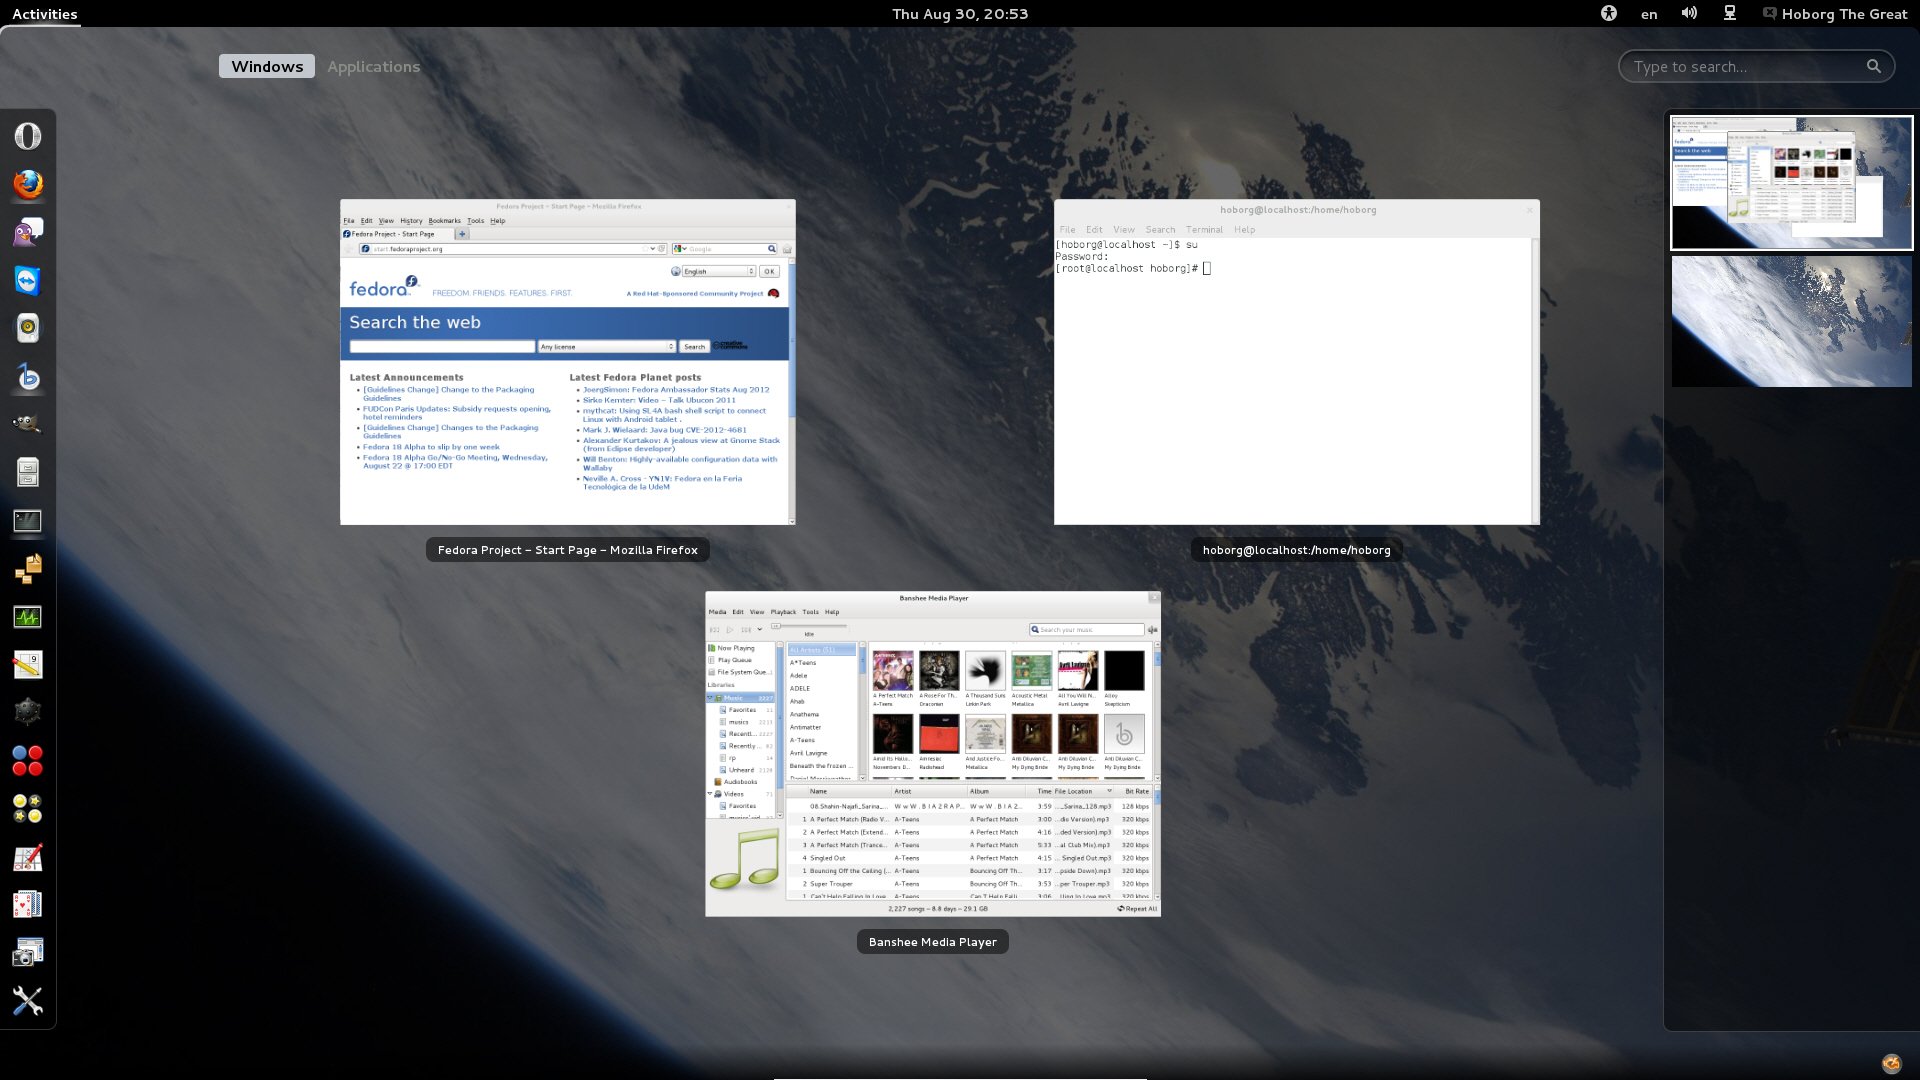
Task: Open the yellow star balls game icon
Action: tap(28, 809)
